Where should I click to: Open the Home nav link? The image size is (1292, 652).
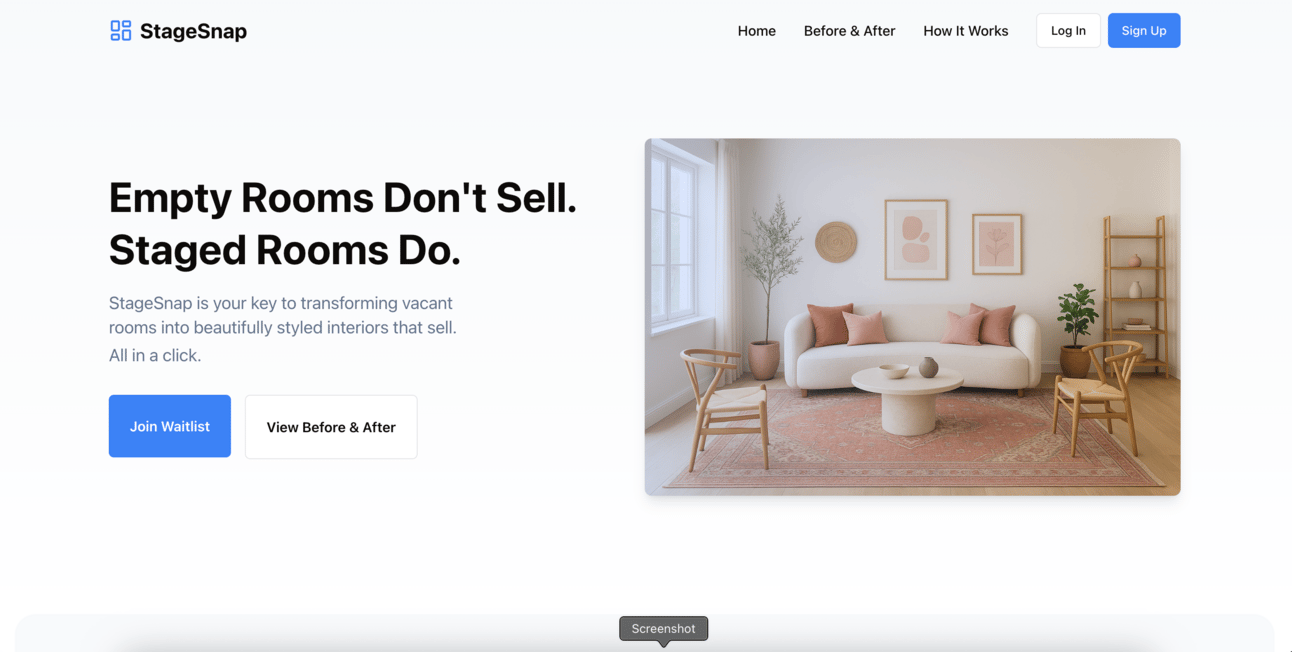(757, 31)
